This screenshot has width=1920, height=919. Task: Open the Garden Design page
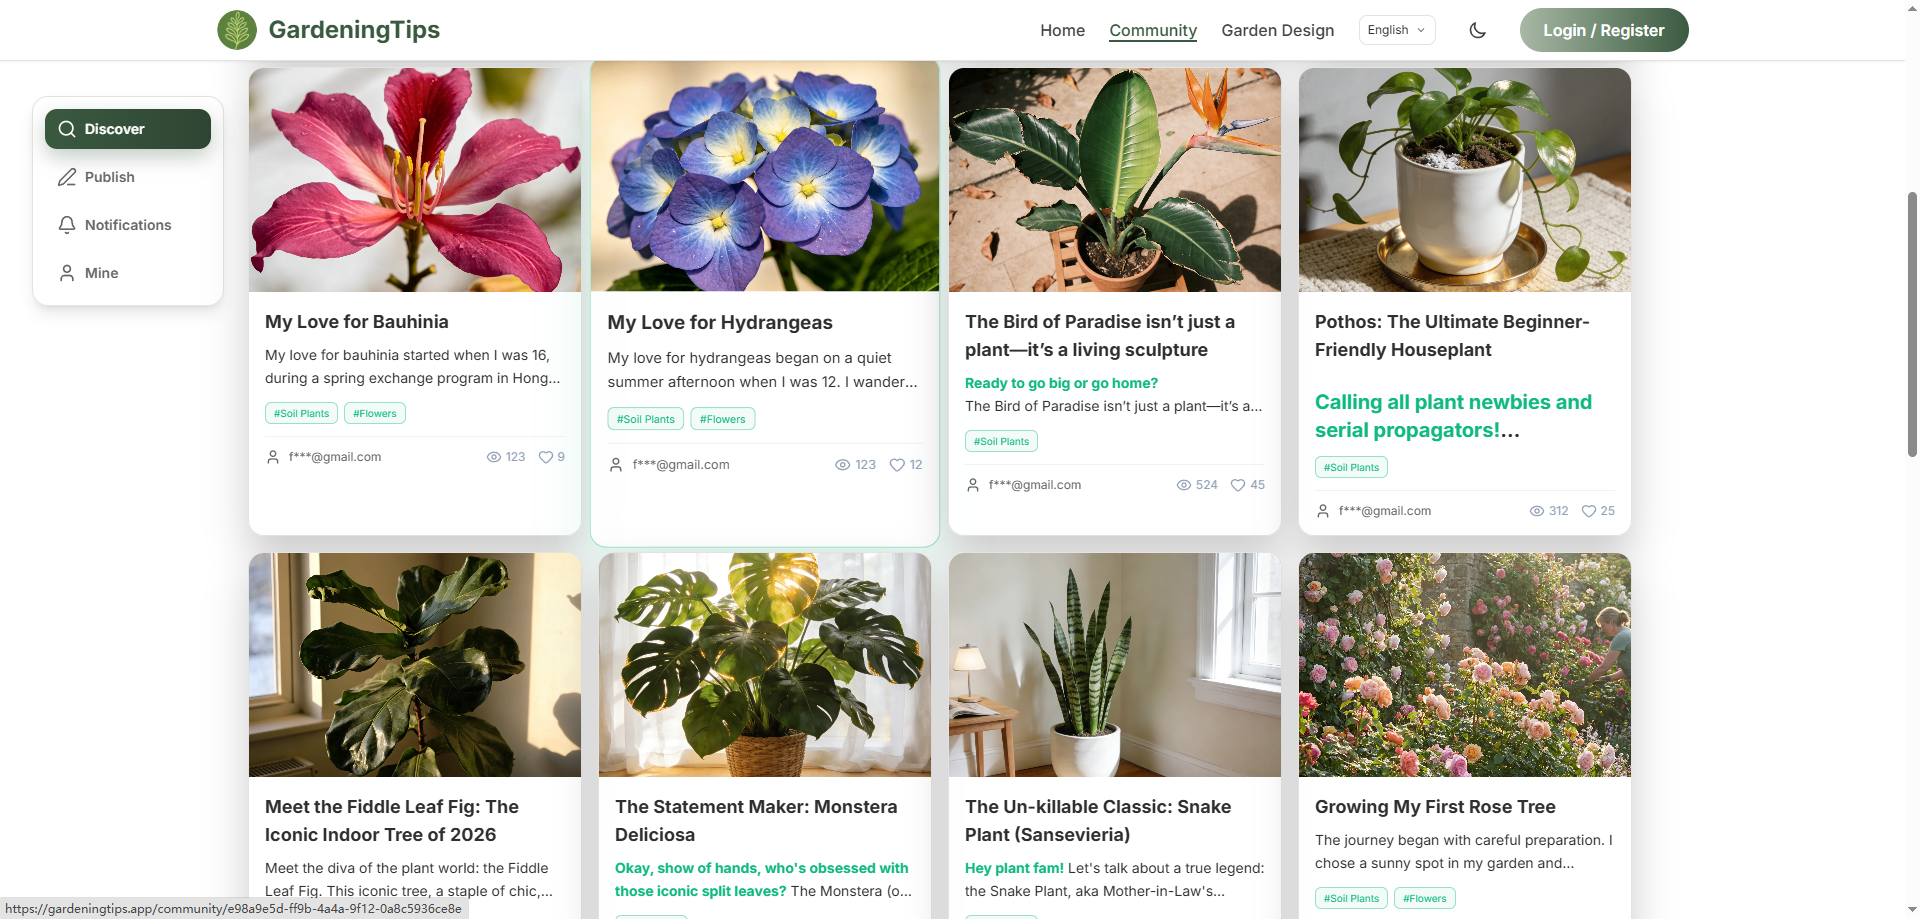point(1277,30)
